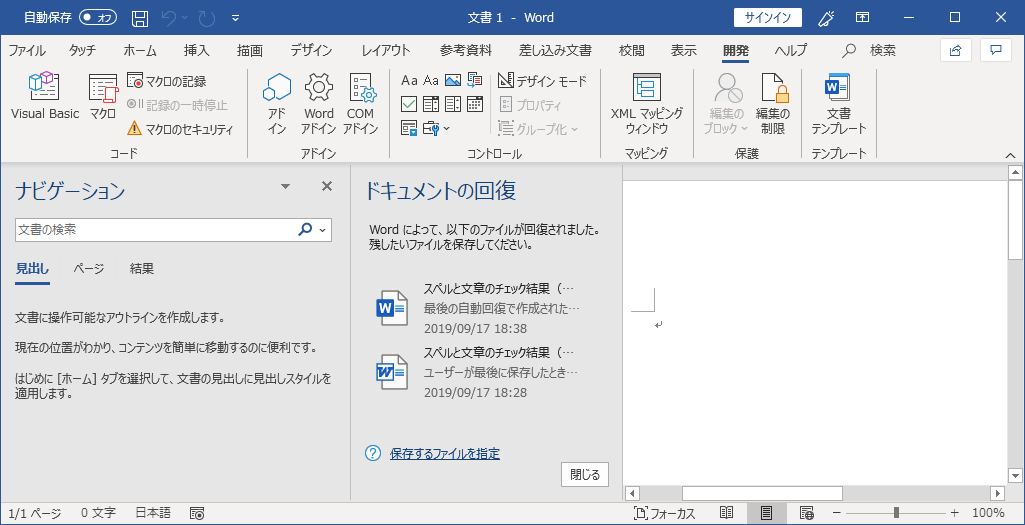The image size is (1025, 525).
Task: Insert a check box content control
Action: point(409,104)
